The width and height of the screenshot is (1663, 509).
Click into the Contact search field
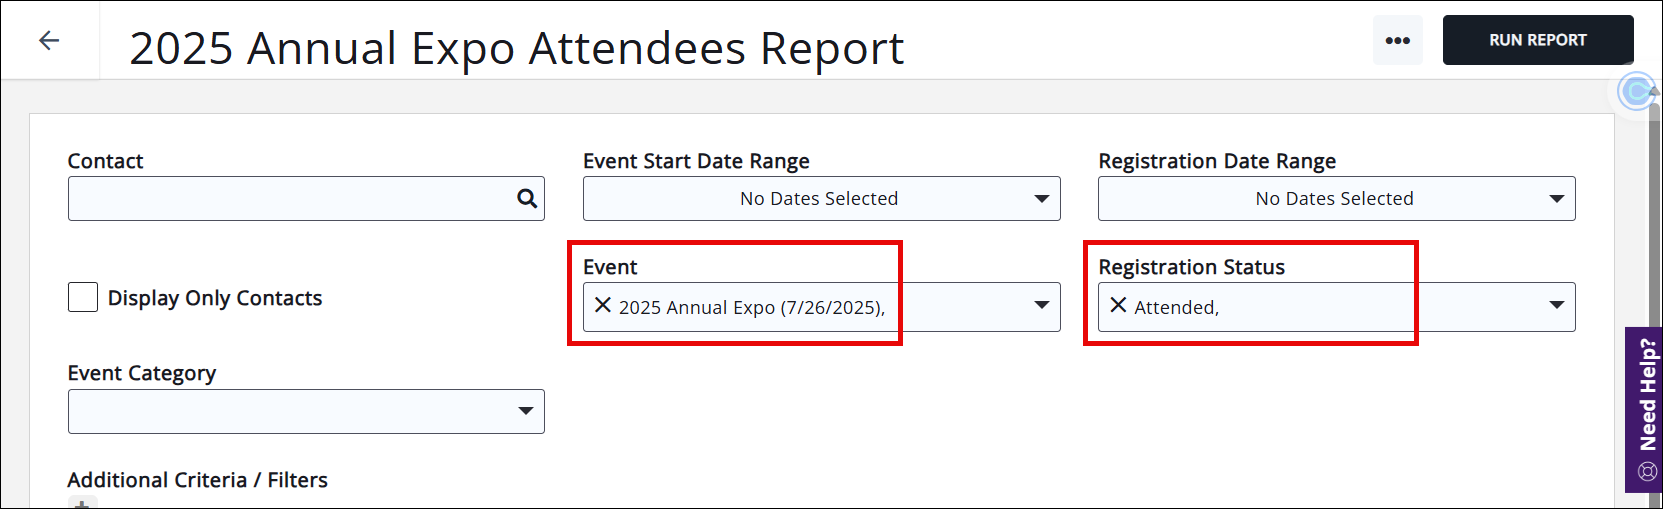point(290,199)
